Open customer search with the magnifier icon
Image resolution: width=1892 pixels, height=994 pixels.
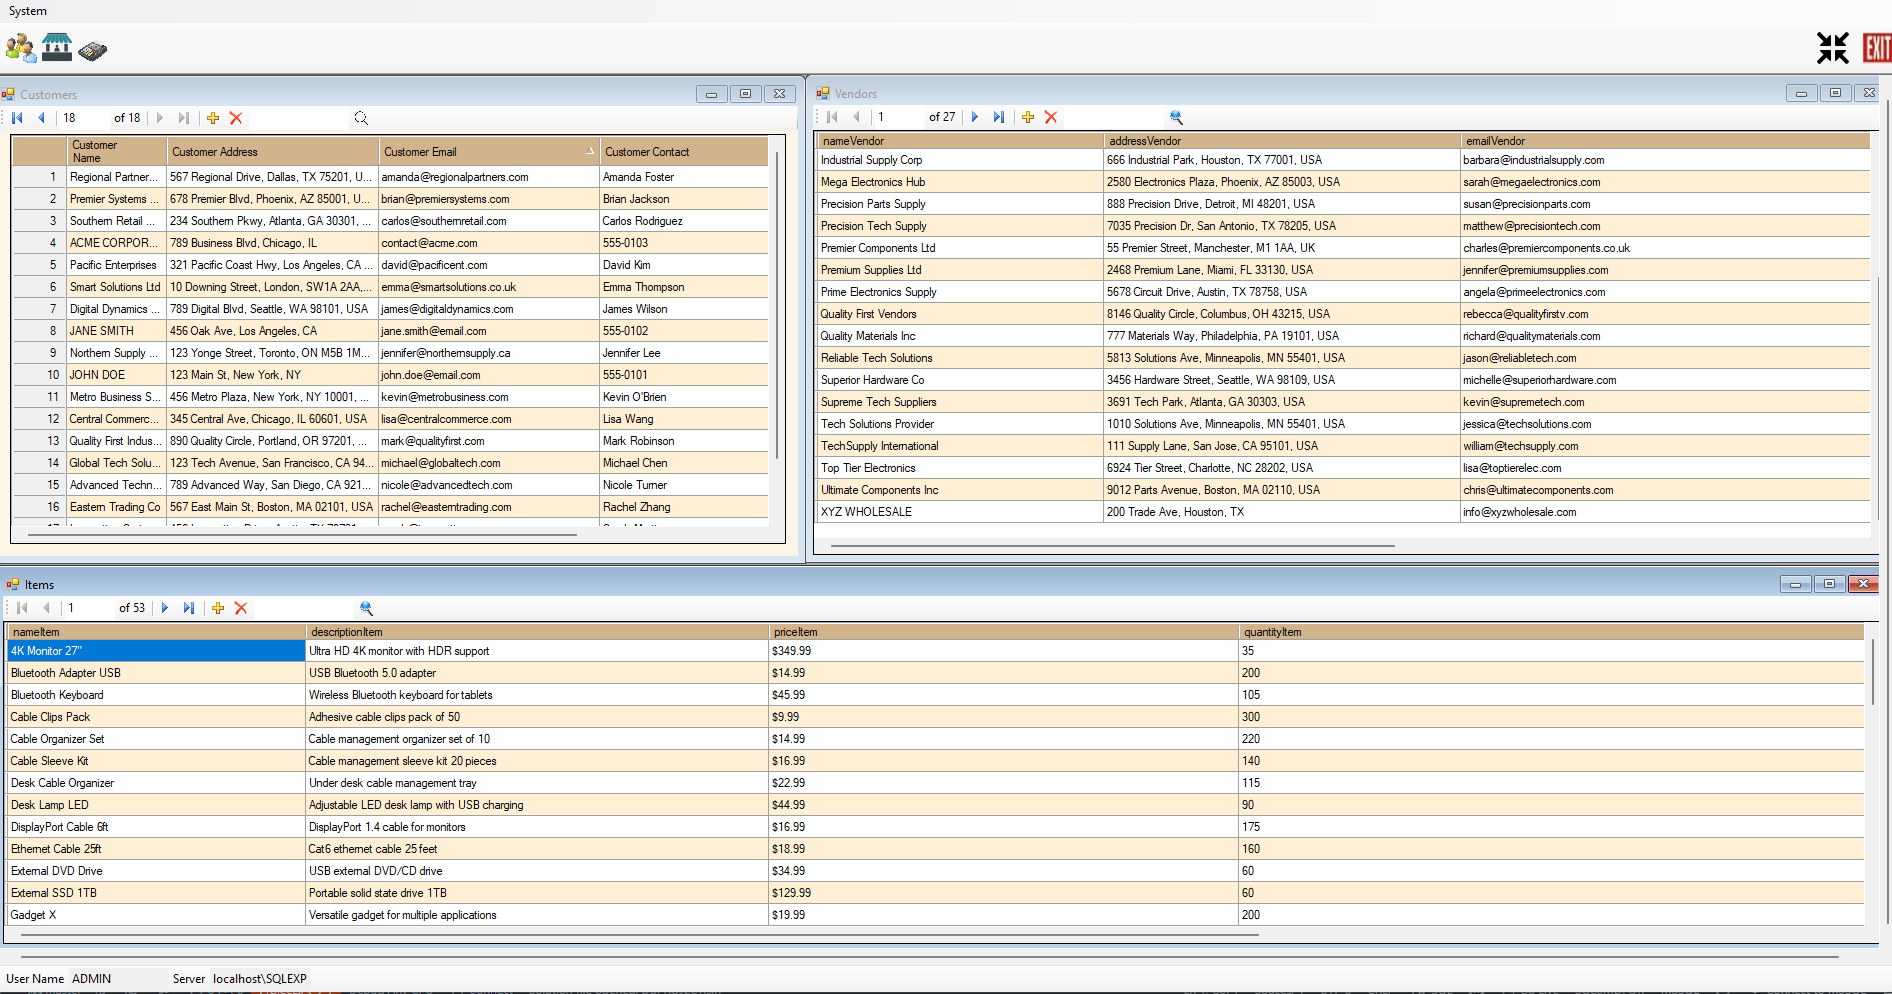(361, 118)
